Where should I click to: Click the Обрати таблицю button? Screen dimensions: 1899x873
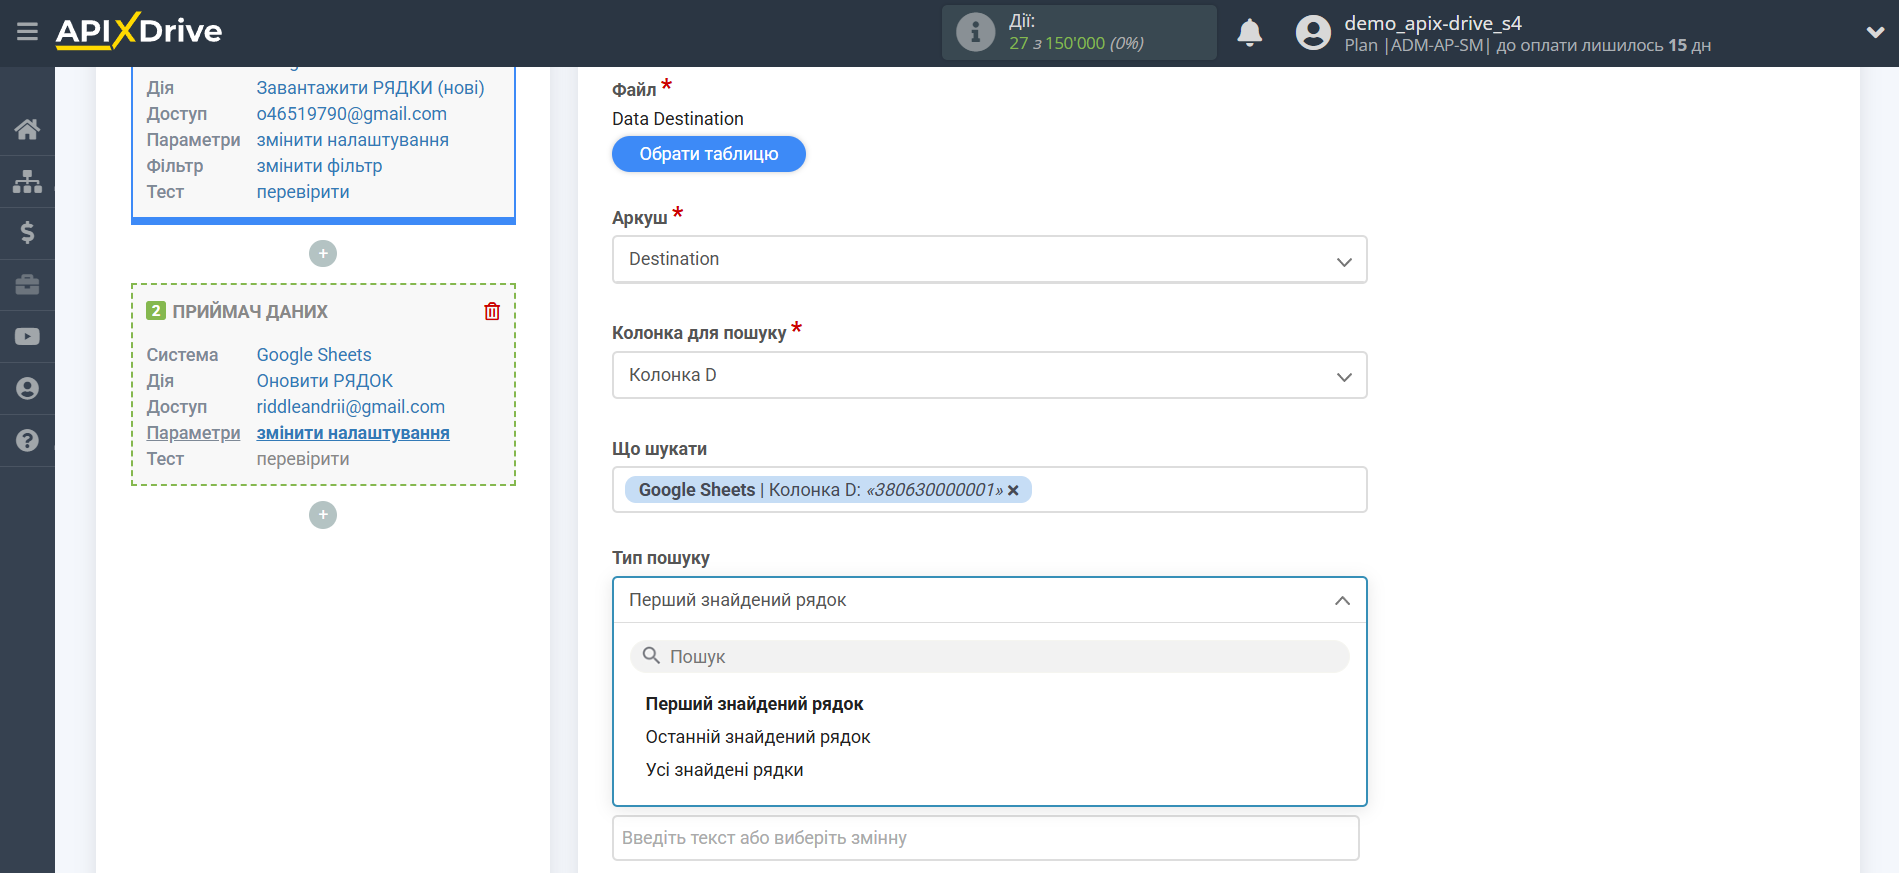pos(709,154)
